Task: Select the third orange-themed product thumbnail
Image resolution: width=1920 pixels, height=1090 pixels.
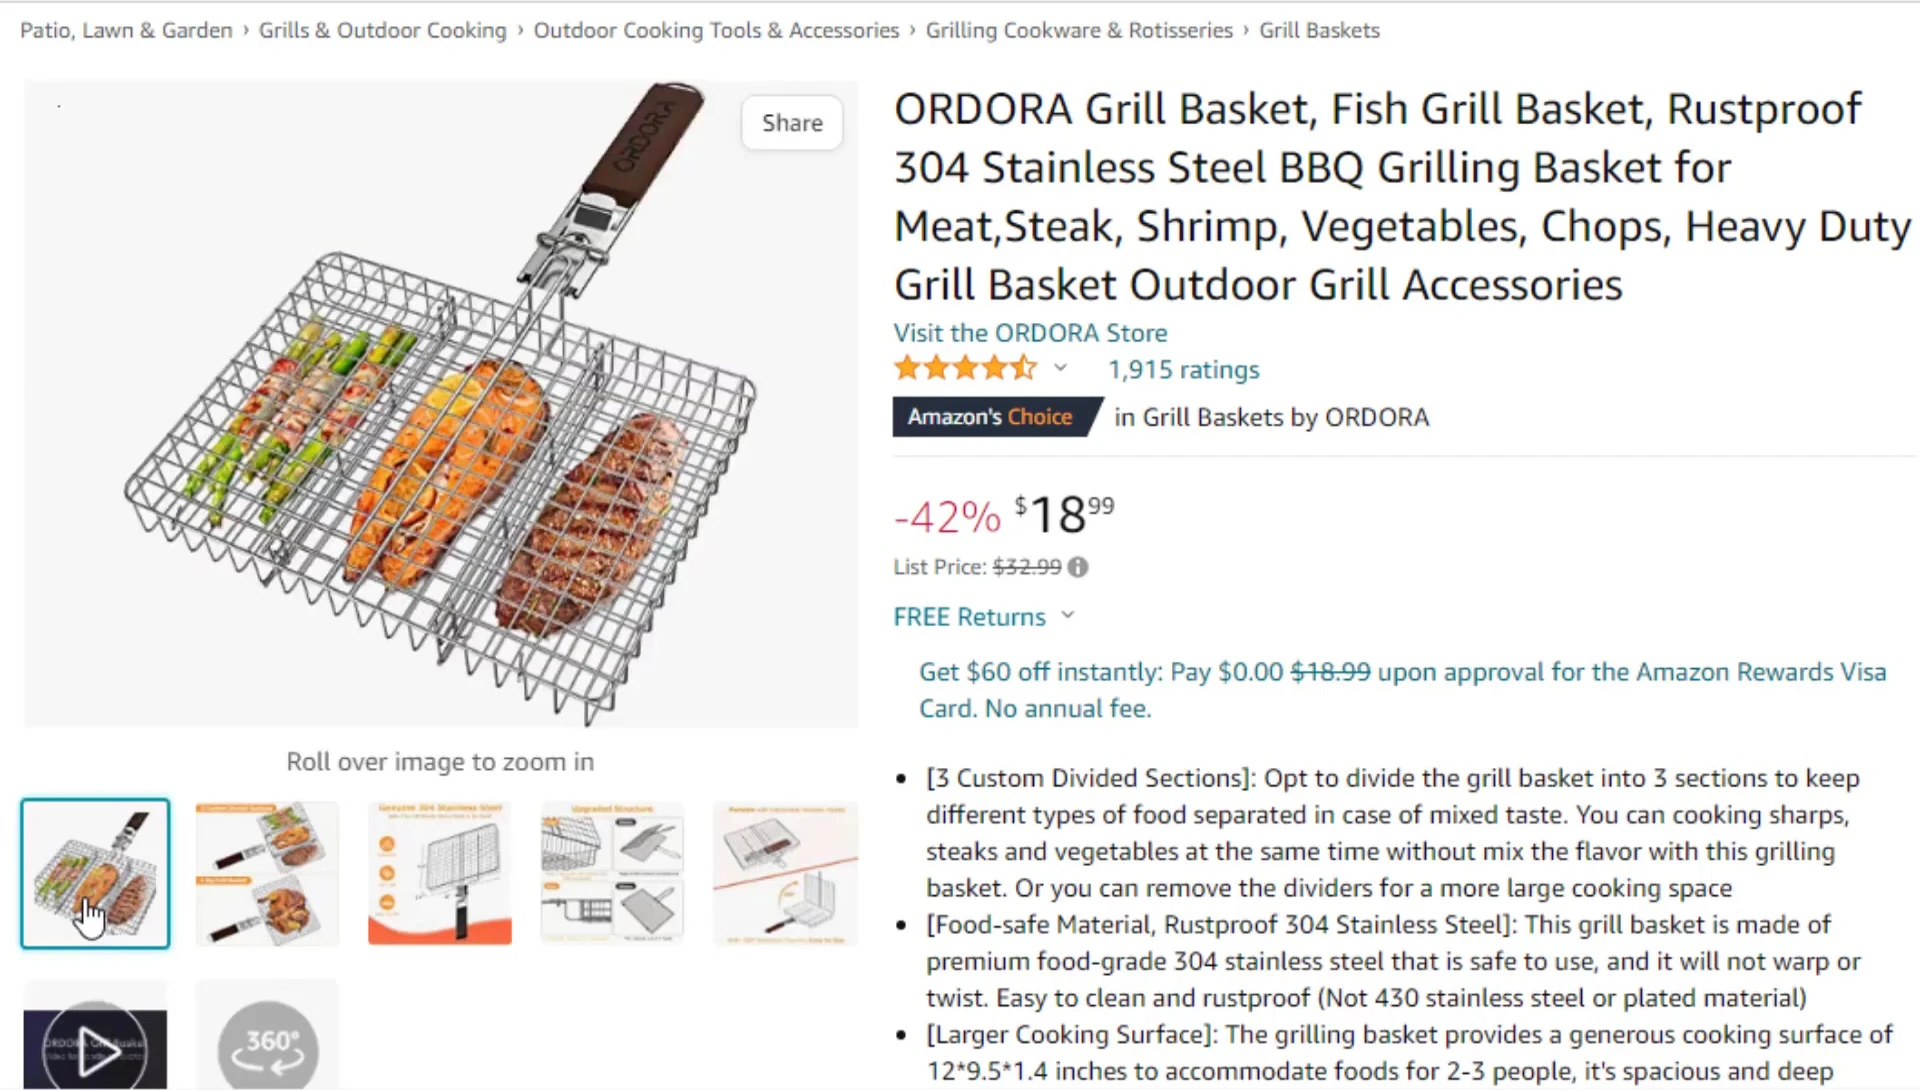Action: [440, 873]
